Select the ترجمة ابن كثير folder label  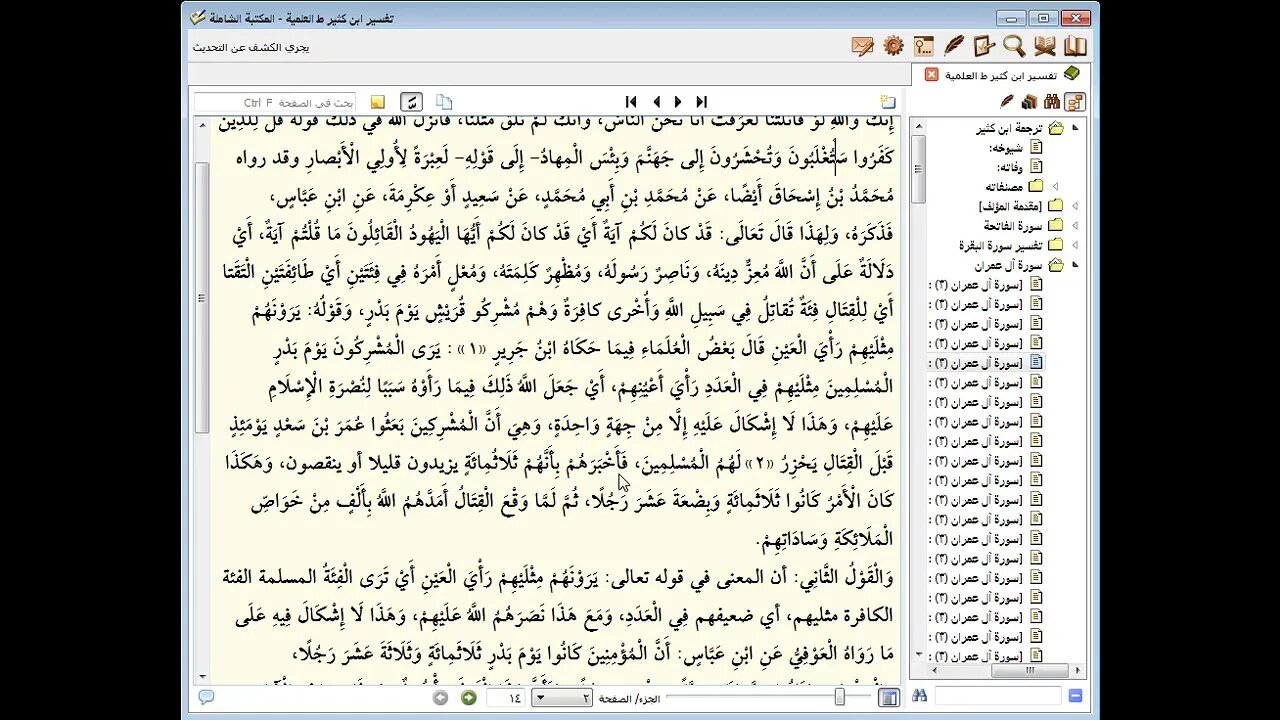pyautogui.click(x=1010, y=128)
